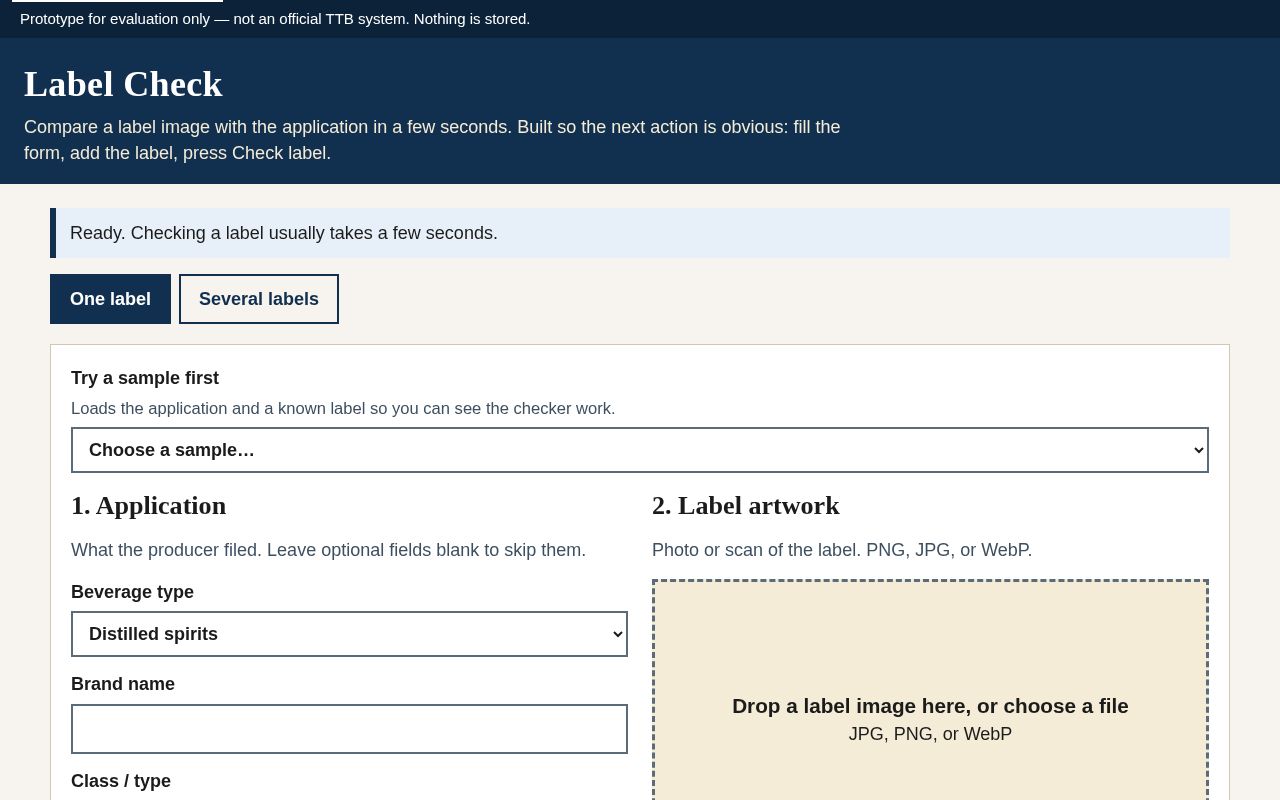Open the Choose a sample dropdown
Screen dimensions: 1280x800
coord(640,450)
